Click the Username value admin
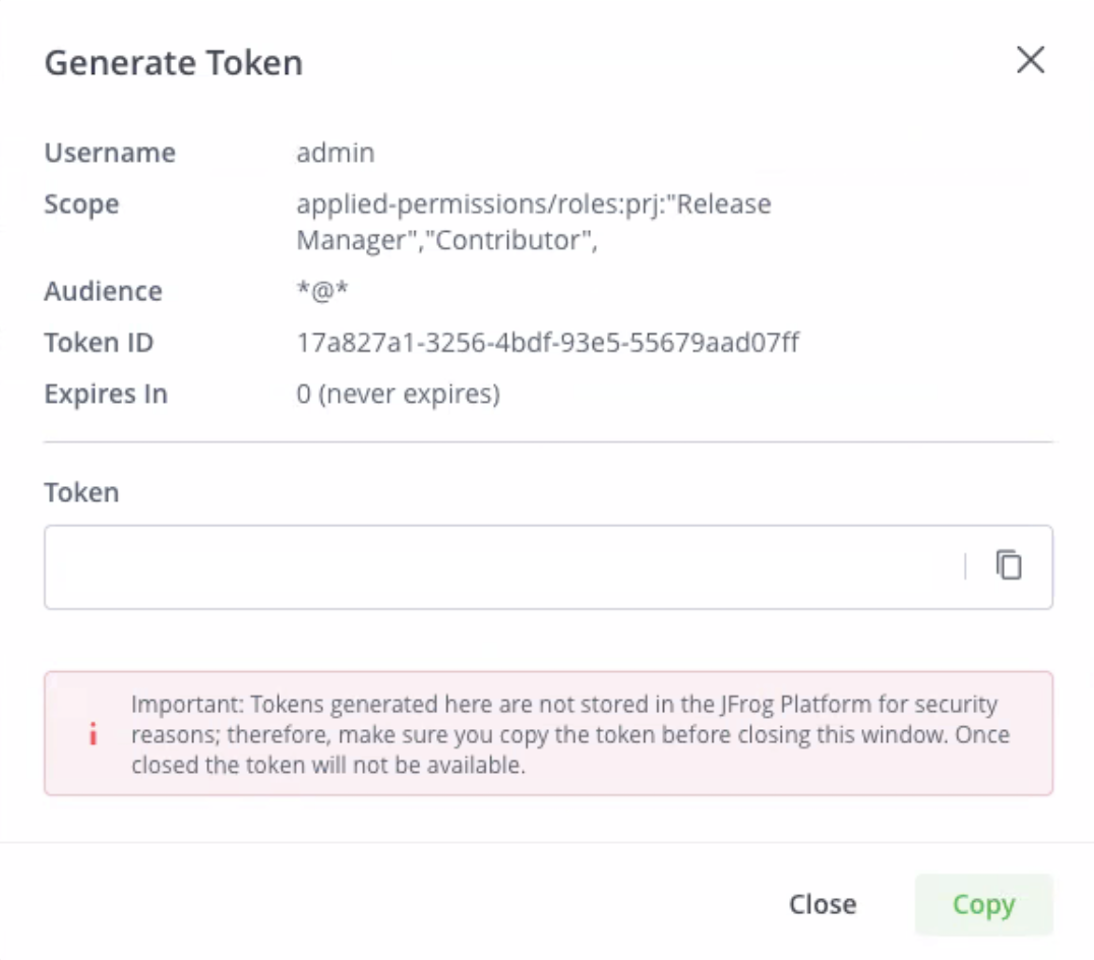Screen dimensions: 1094x960 point(335,152)
